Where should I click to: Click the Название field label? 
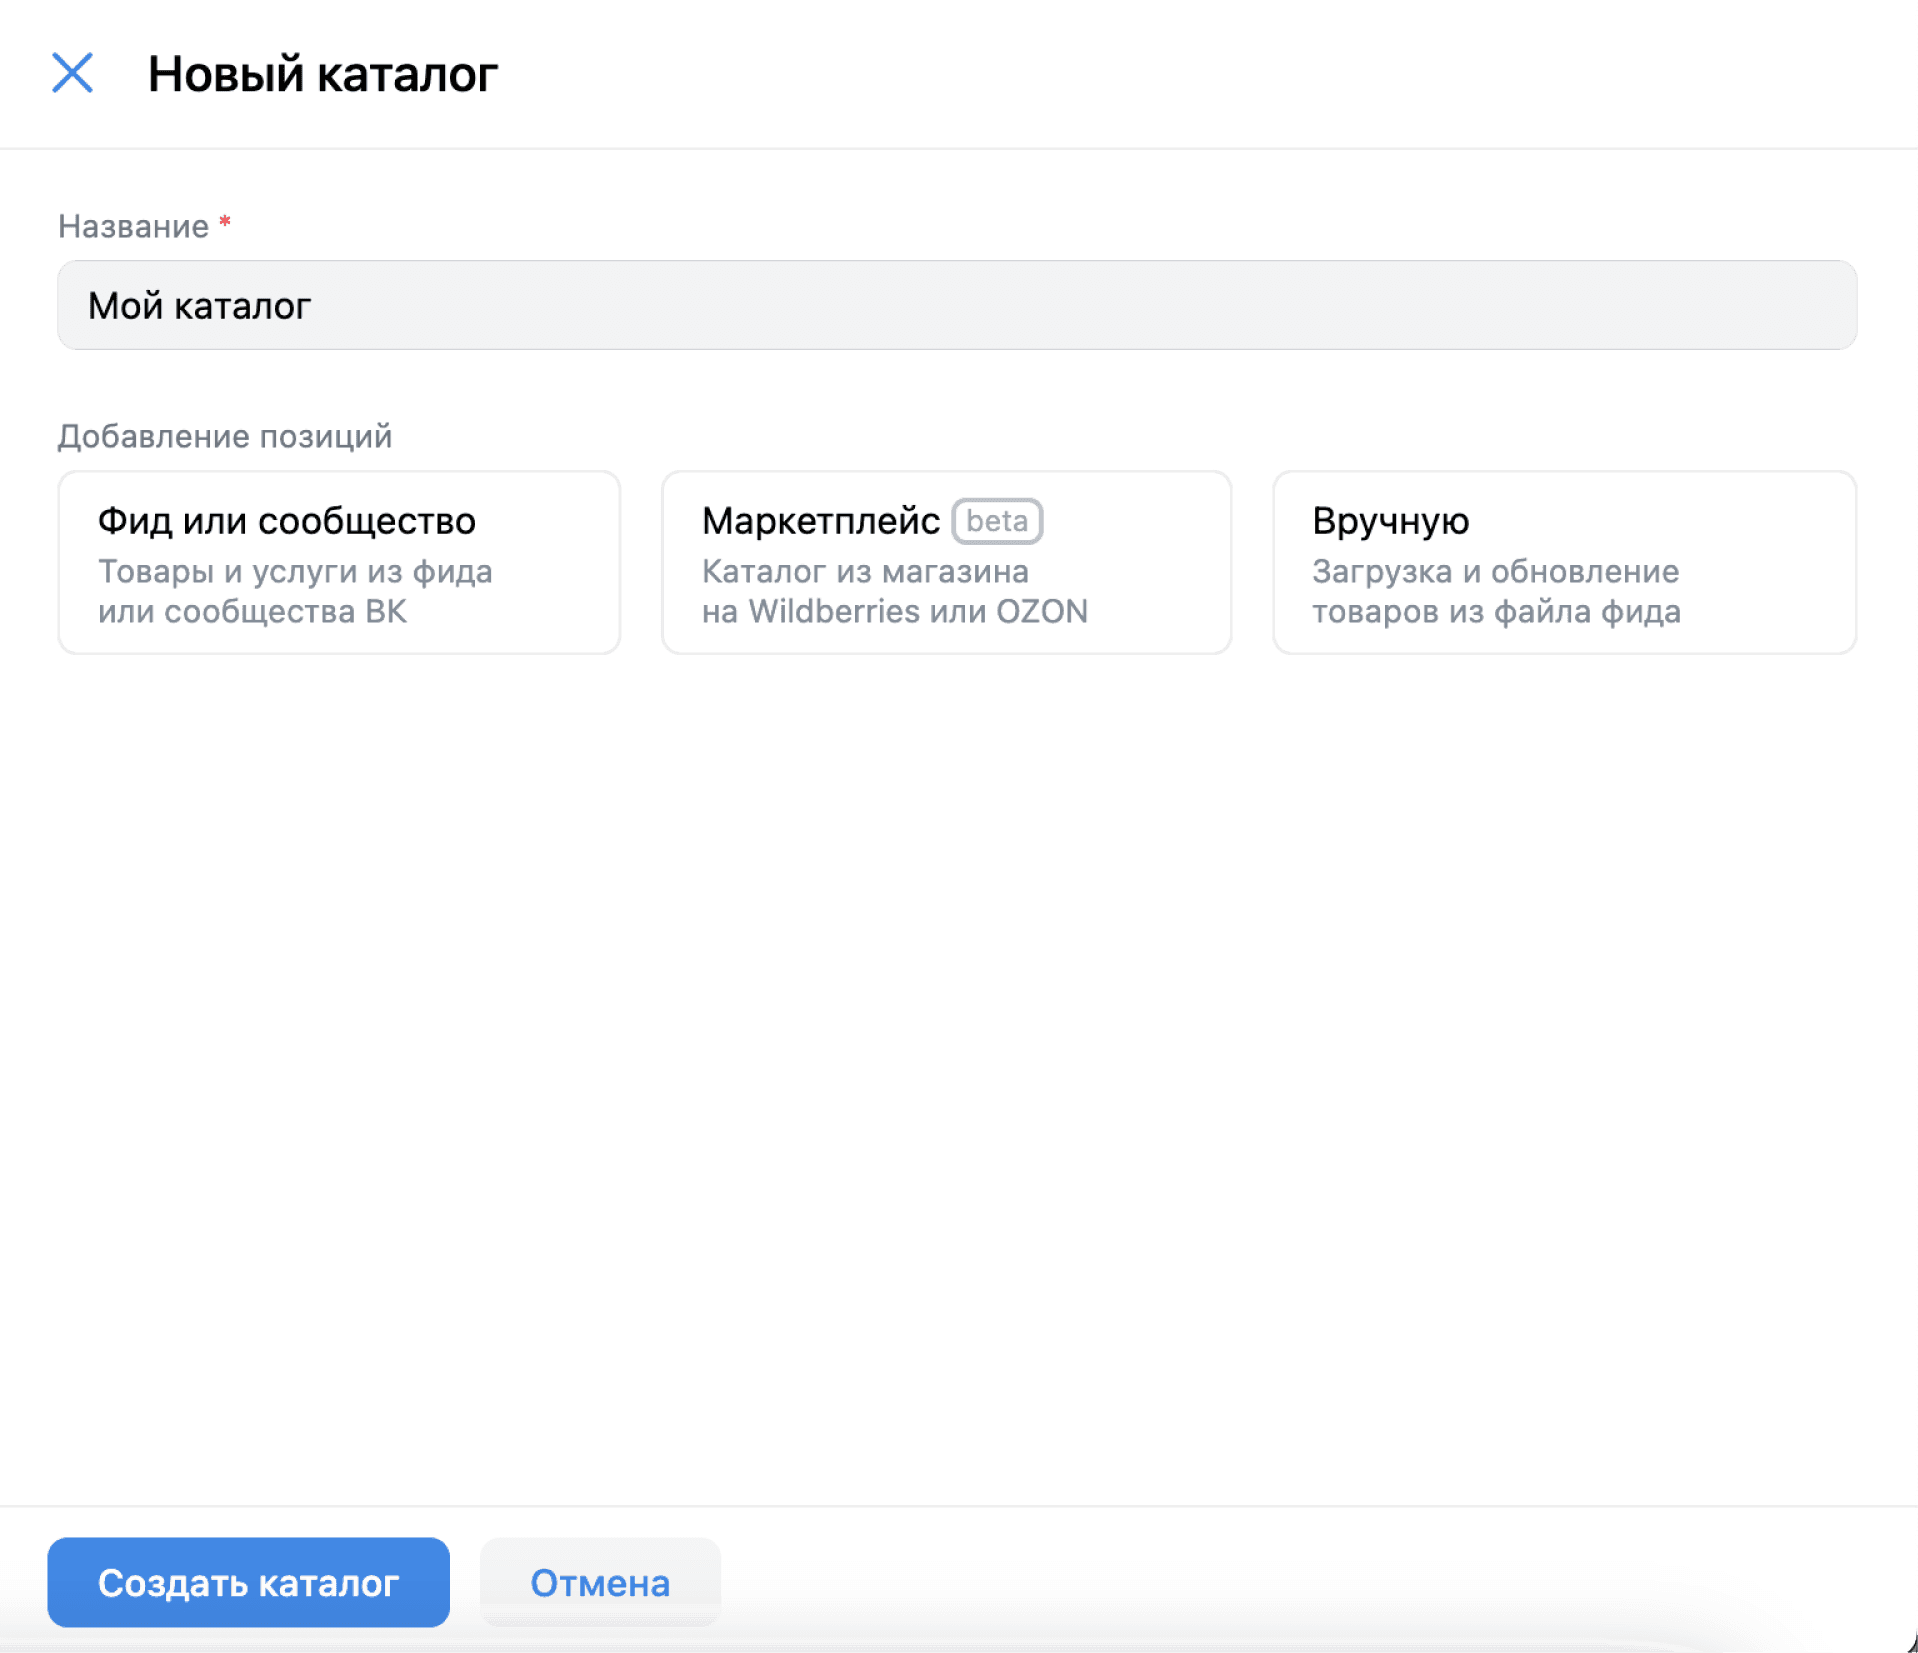coord(133,226)
